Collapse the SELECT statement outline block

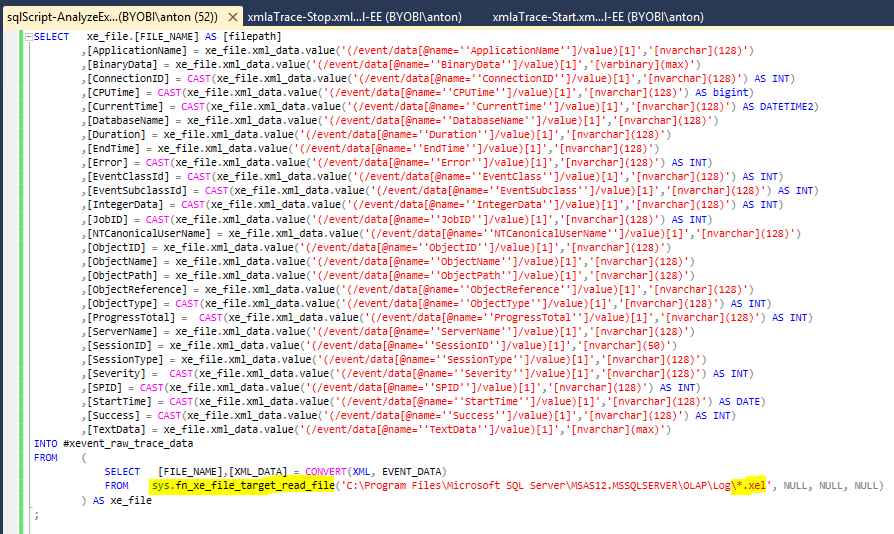(29, 36)
